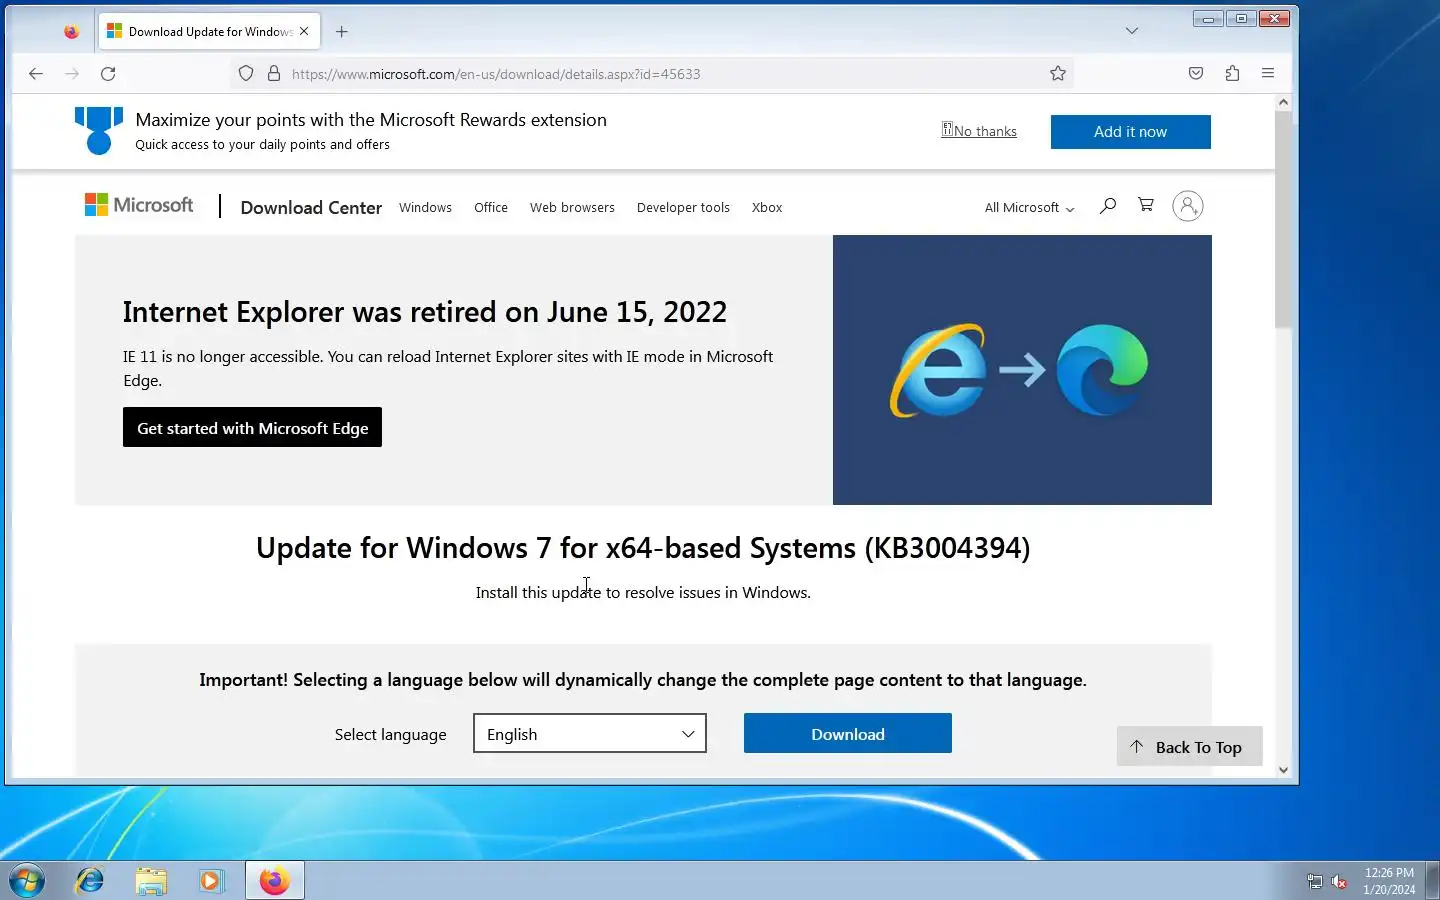Screen dimensions: 1440x900
Task: Click the scrollbar down arrow
Action: [x=1283, y=770]
